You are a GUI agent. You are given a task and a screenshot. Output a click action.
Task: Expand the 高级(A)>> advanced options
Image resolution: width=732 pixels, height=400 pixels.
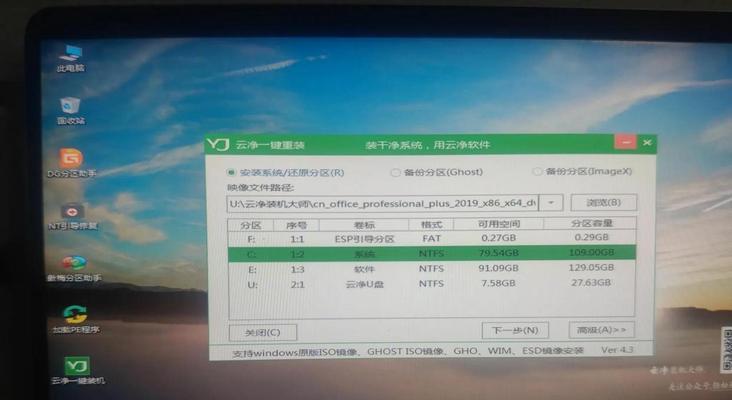tap(601, 330)
